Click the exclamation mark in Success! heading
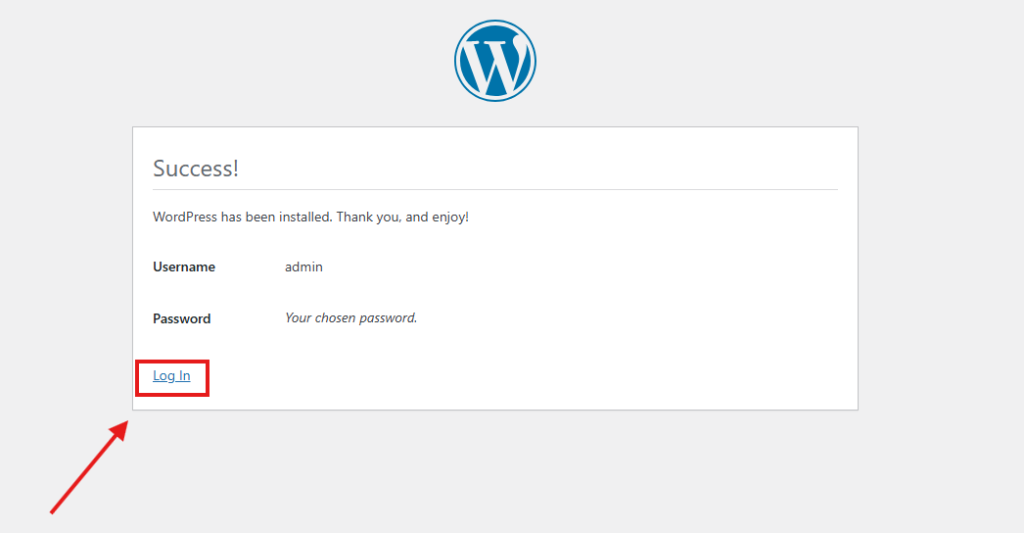The image size is (1024, 533). 236,168
